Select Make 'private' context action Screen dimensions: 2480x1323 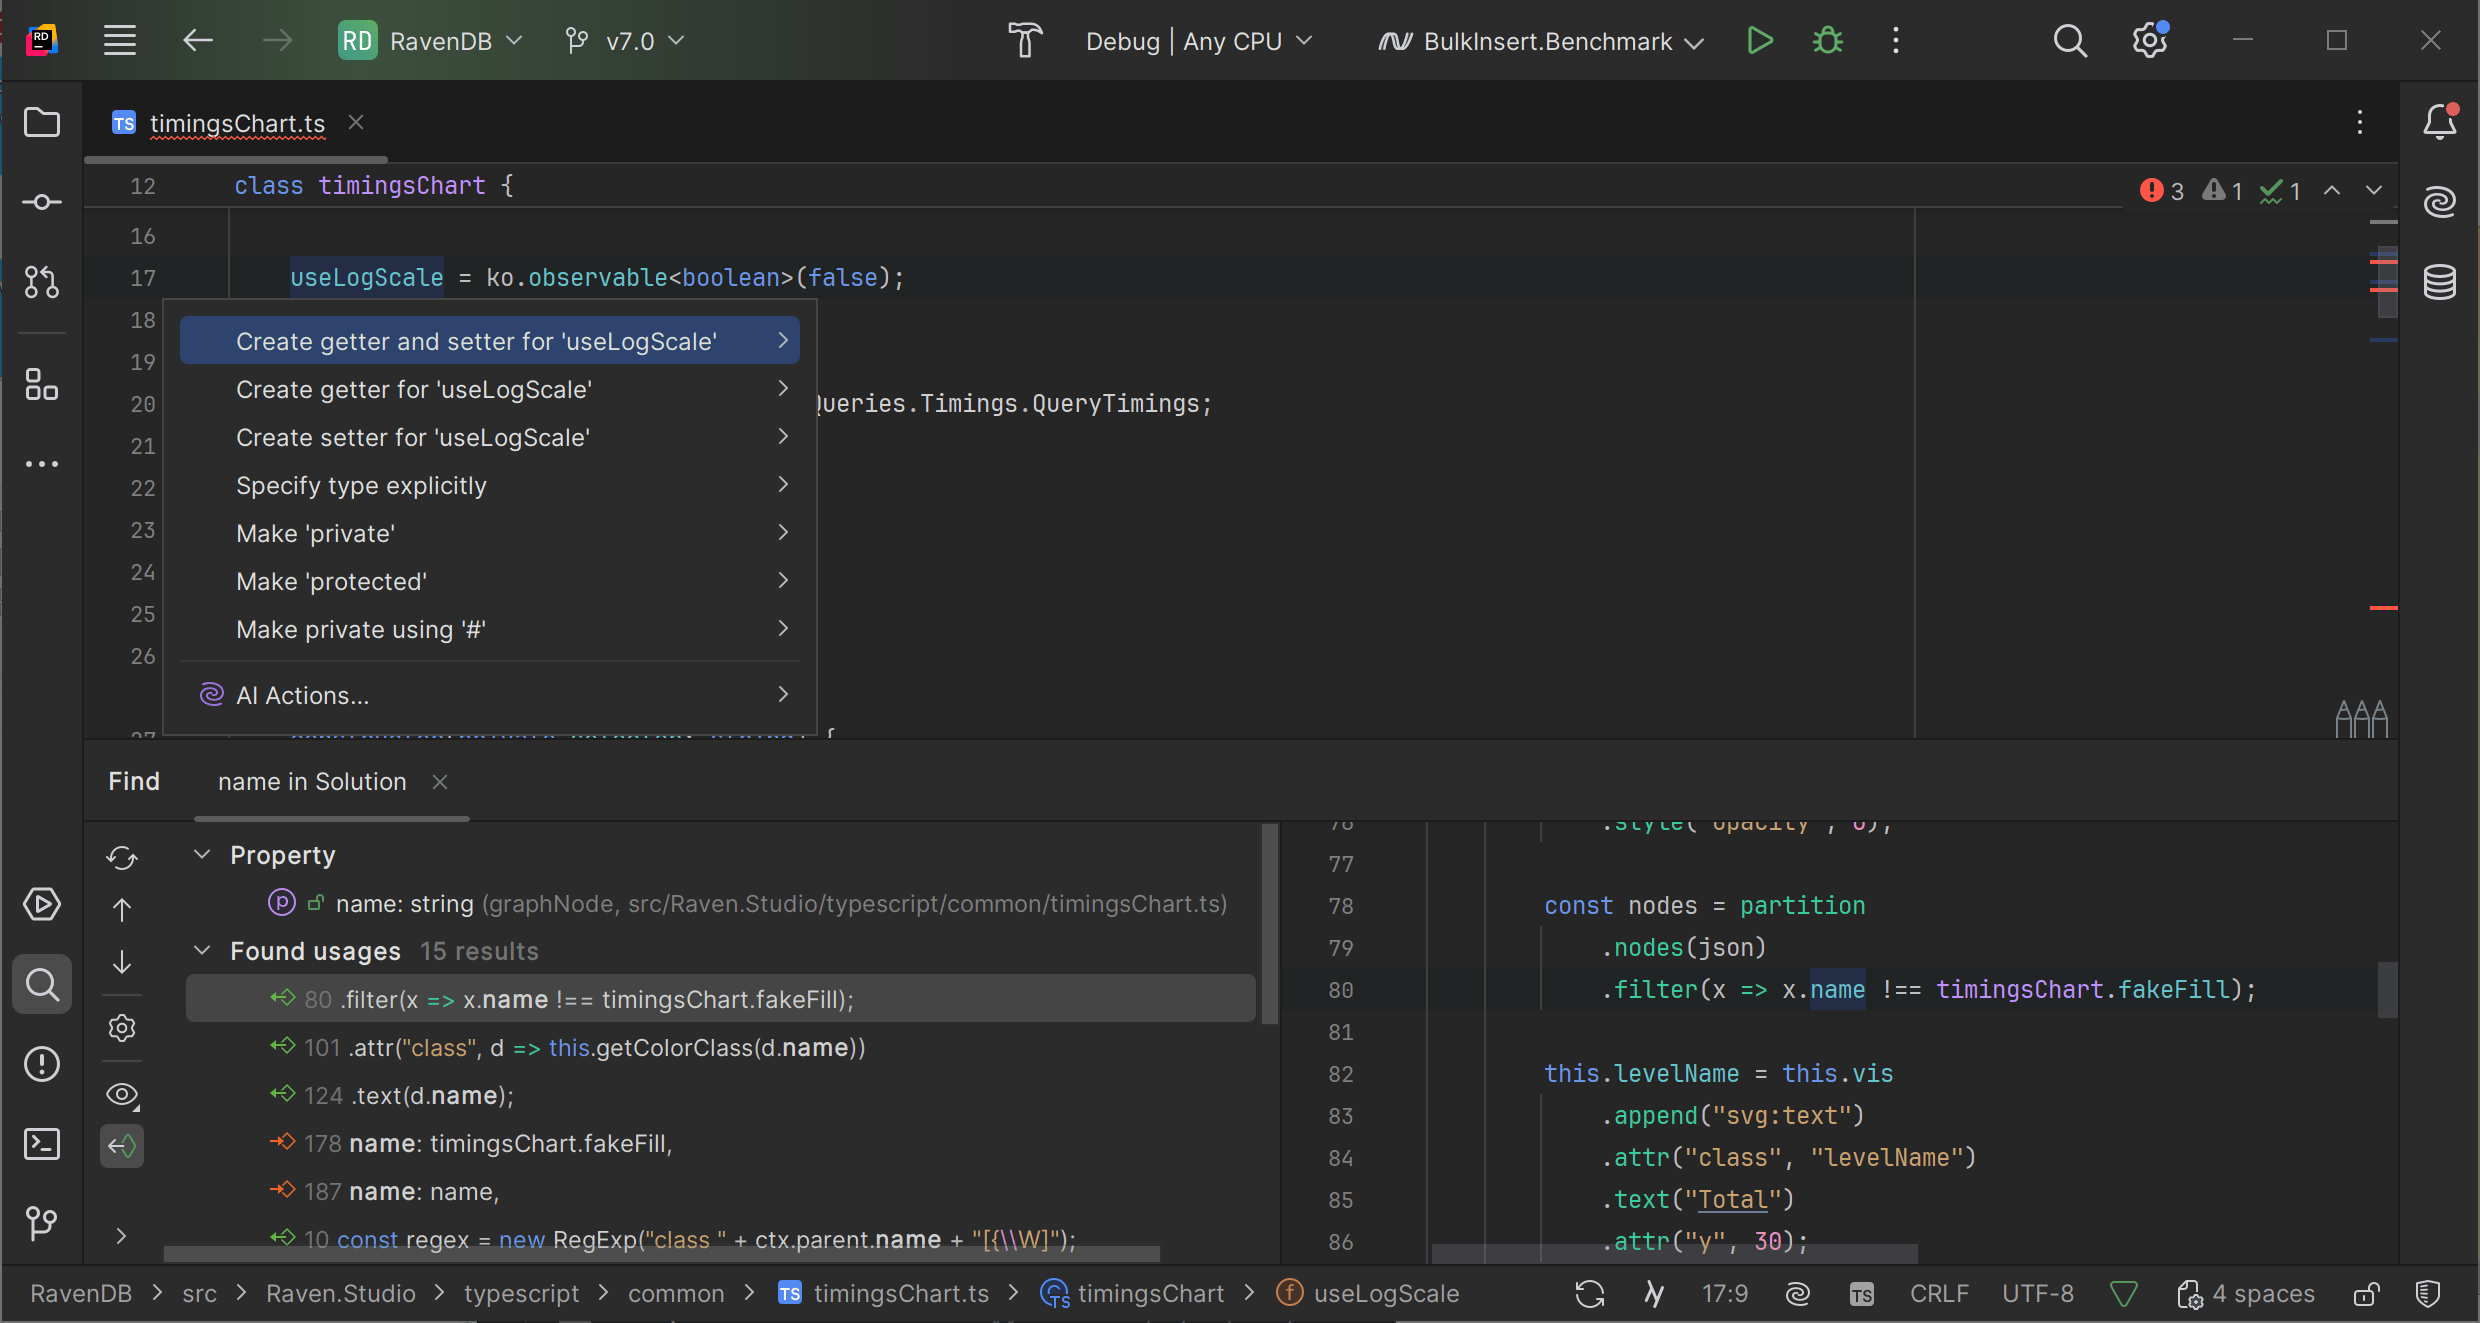coord(315,533)
